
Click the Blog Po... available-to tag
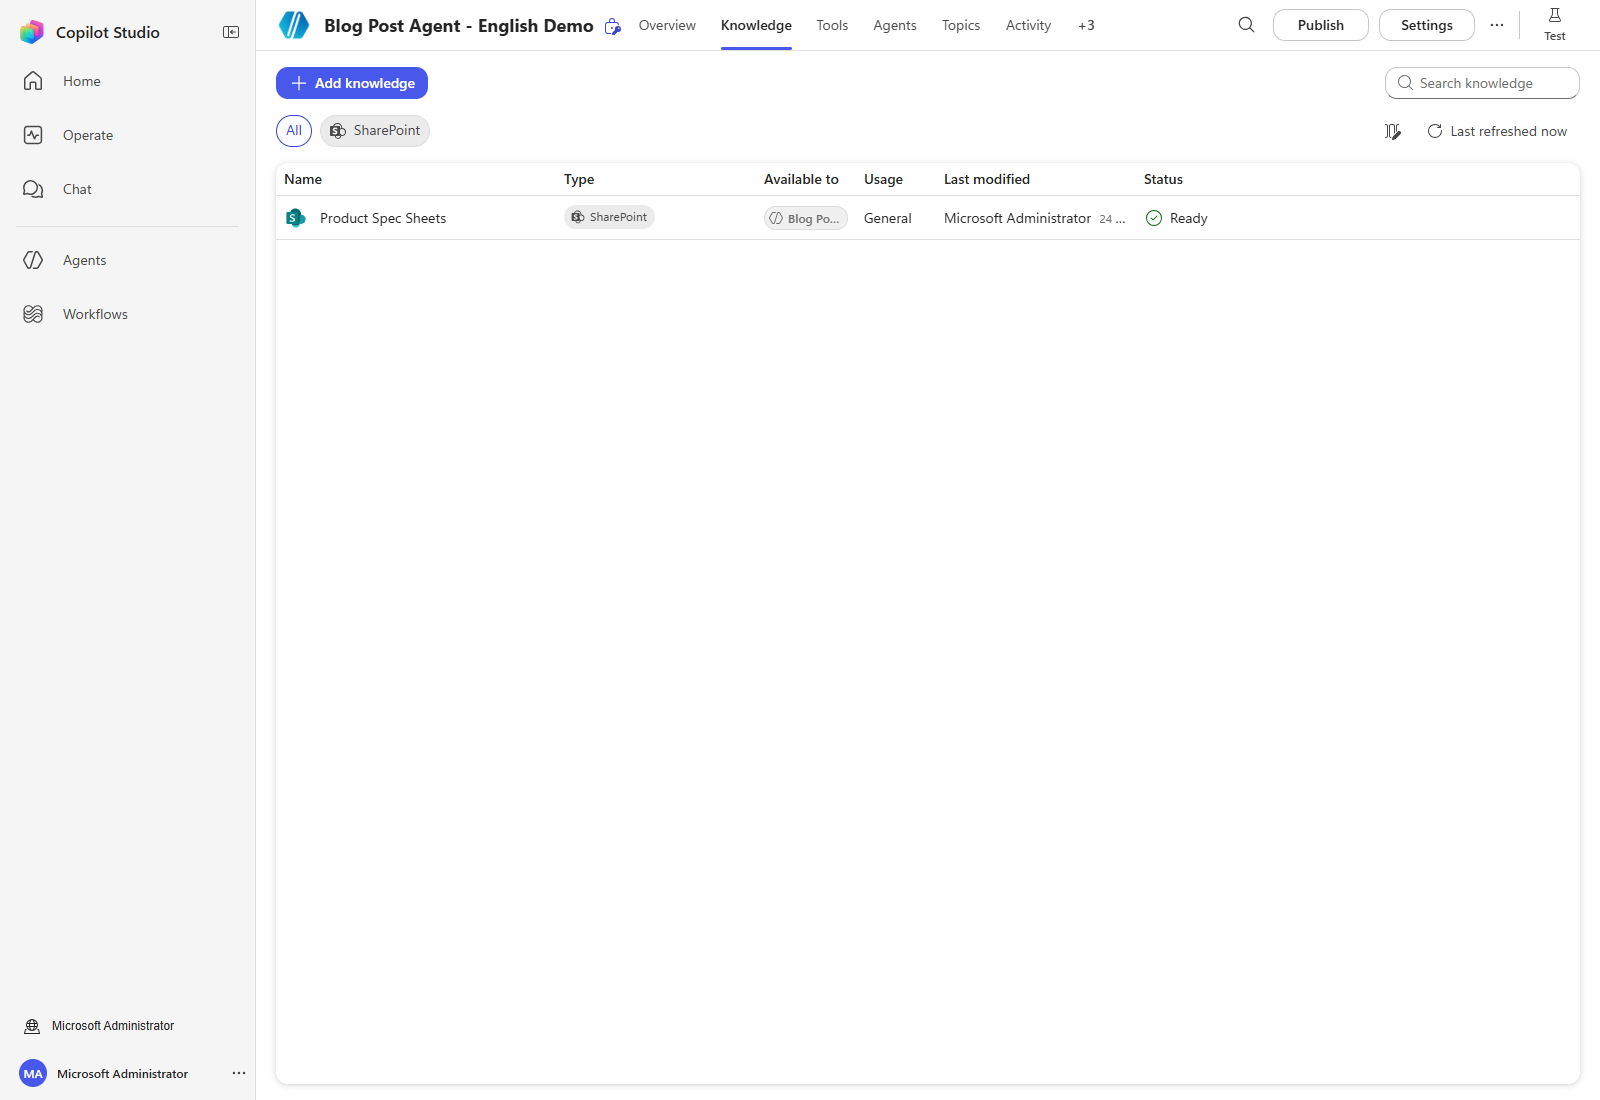(806, 218)
